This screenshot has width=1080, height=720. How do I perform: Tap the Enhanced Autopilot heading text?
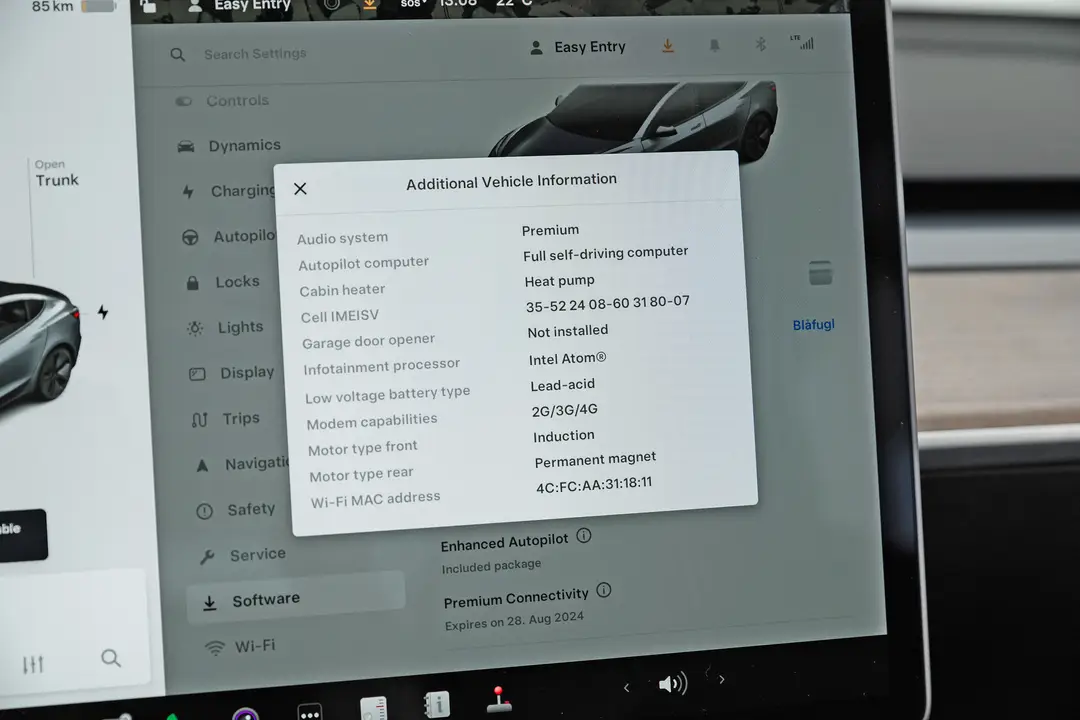504,543
